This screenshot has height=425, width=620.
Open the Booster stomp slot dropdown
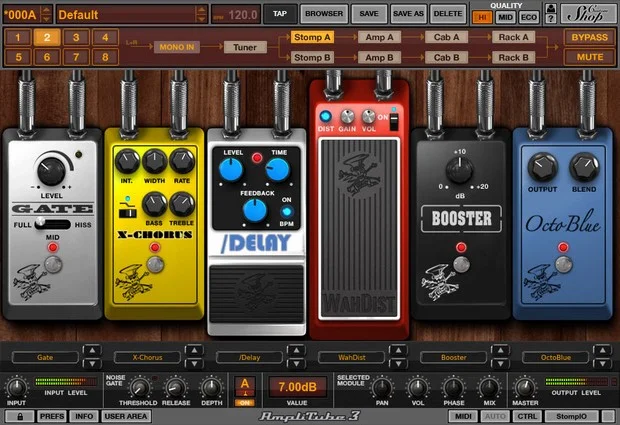tap(454, 357)
